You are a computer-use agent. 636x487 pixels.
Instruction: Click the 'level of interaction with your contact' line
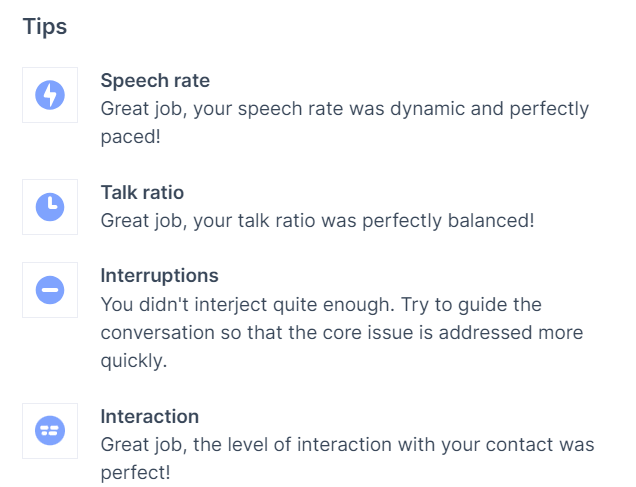coord(347,444)
